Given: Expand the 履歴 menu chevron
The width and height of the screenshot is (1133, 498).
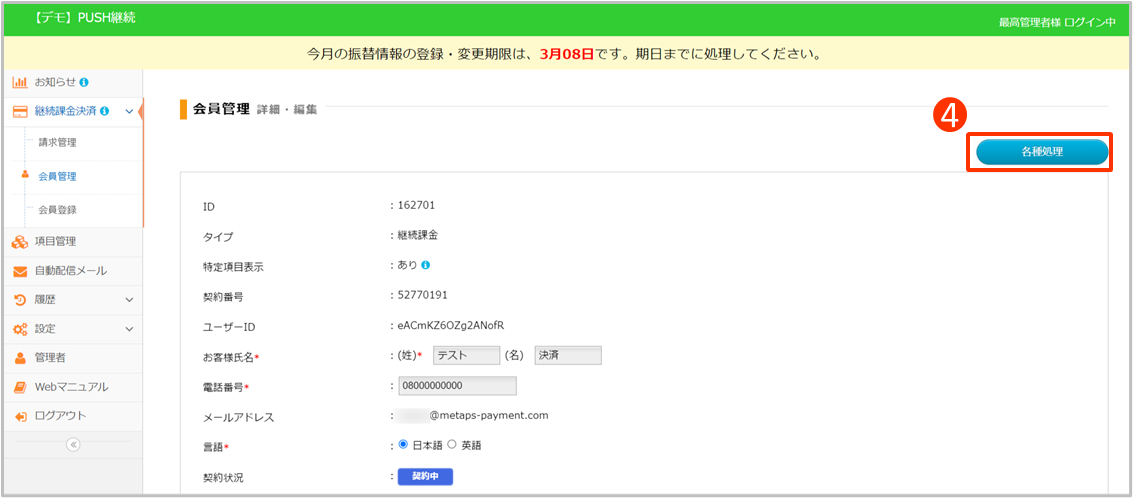Looking at the screenshot, I should (x=129, y=300).
